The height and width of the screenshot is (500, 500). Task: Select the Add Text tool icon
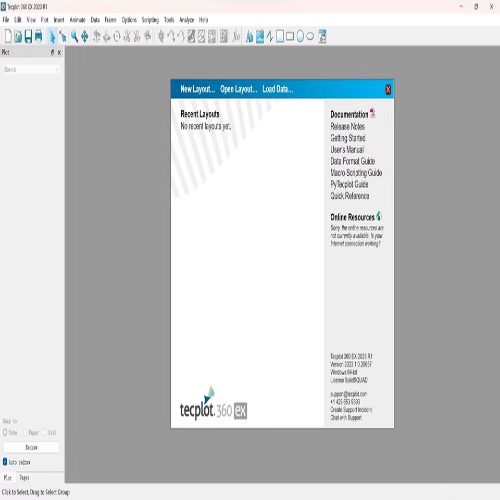coord(249,37)
